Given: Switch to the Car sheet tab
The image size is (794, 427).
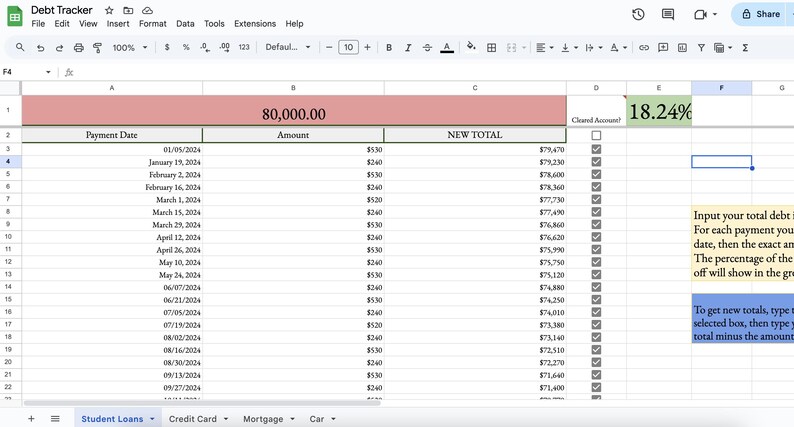Looking at the screenshot, I should (316, 419).
